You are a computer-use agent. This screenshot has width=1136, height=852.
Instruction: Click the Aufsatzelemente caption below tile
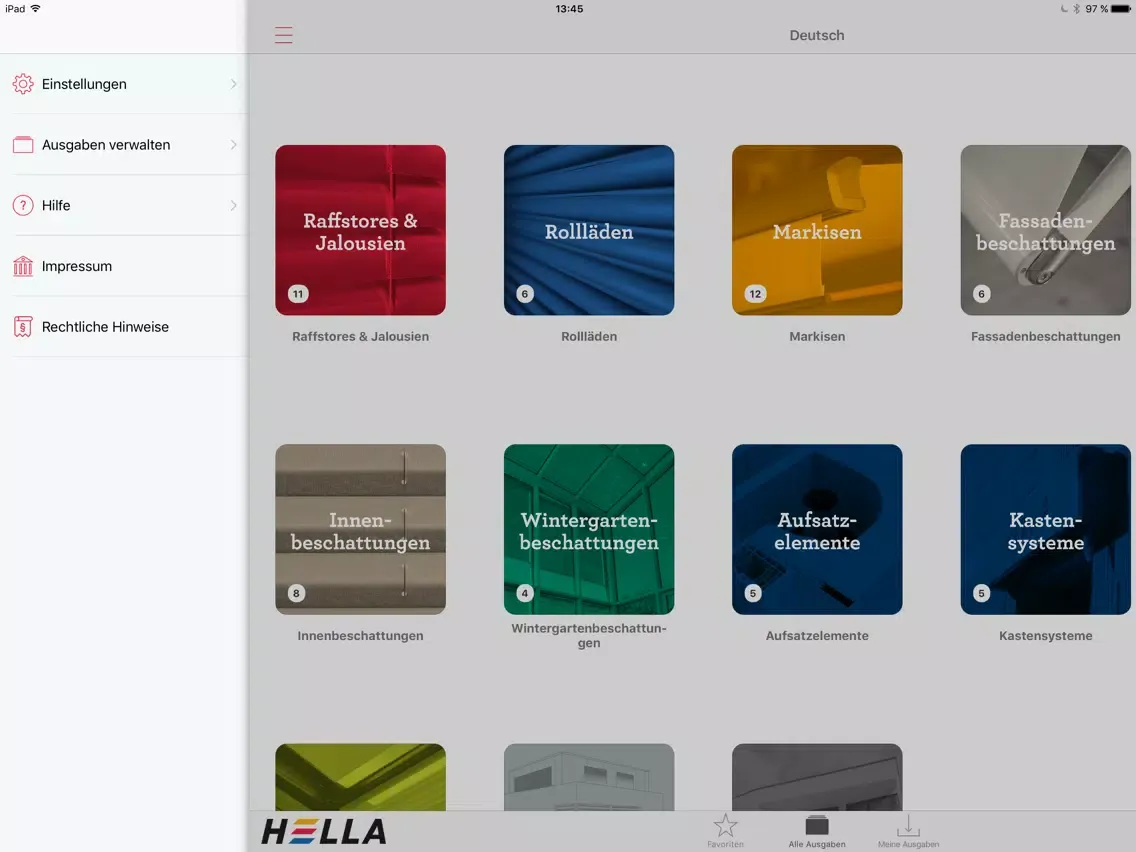(x=817, y=635)
